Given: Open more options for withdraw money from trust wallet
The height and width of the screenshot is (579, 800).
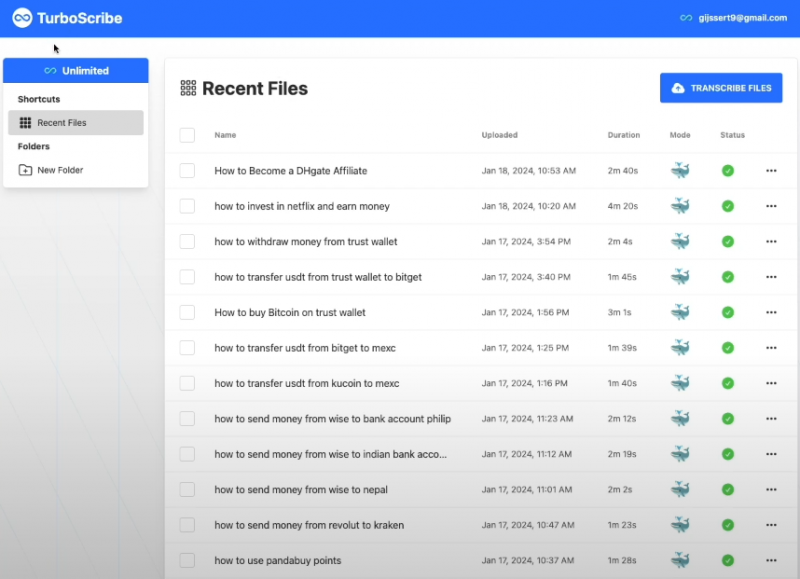Looking at the screenshot, I should click(771, 241).
